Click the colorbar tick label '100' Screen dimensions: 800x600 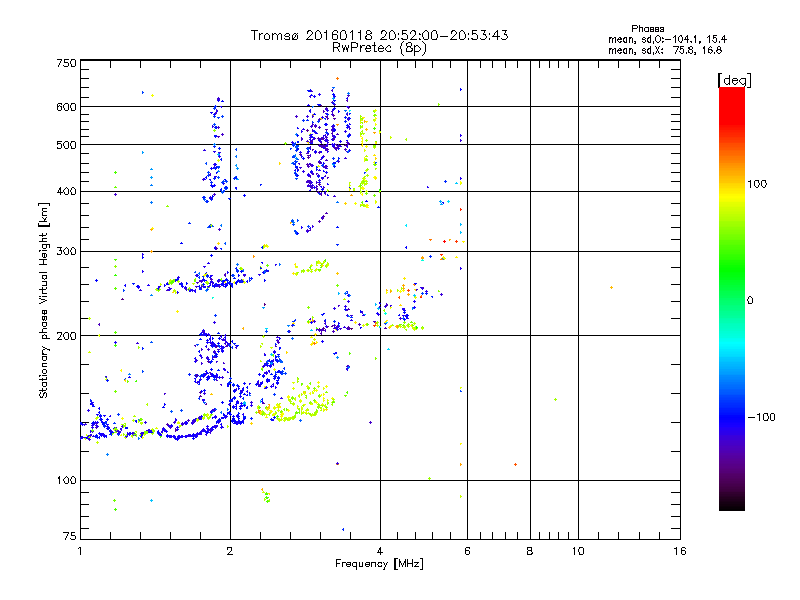[757, 184]
